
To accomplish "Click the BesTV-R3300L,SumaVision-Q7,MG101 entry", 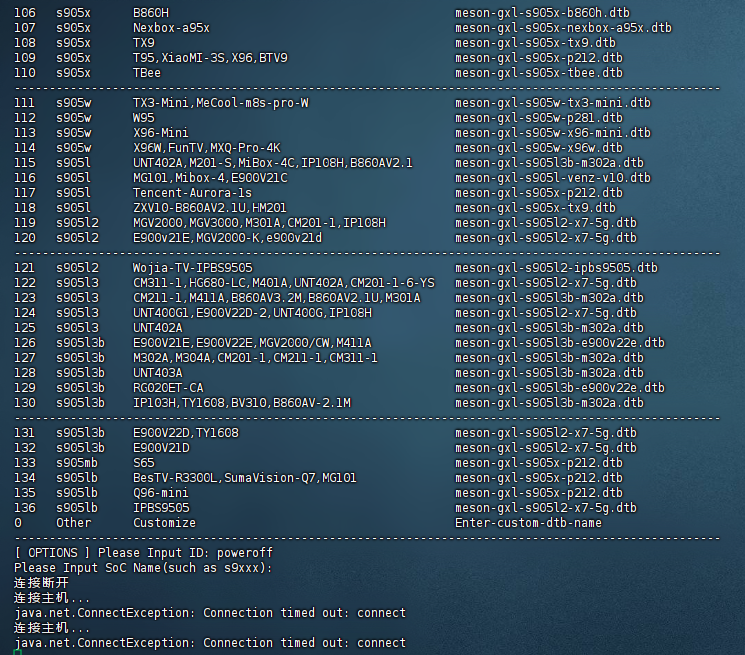I will point(244,478).
